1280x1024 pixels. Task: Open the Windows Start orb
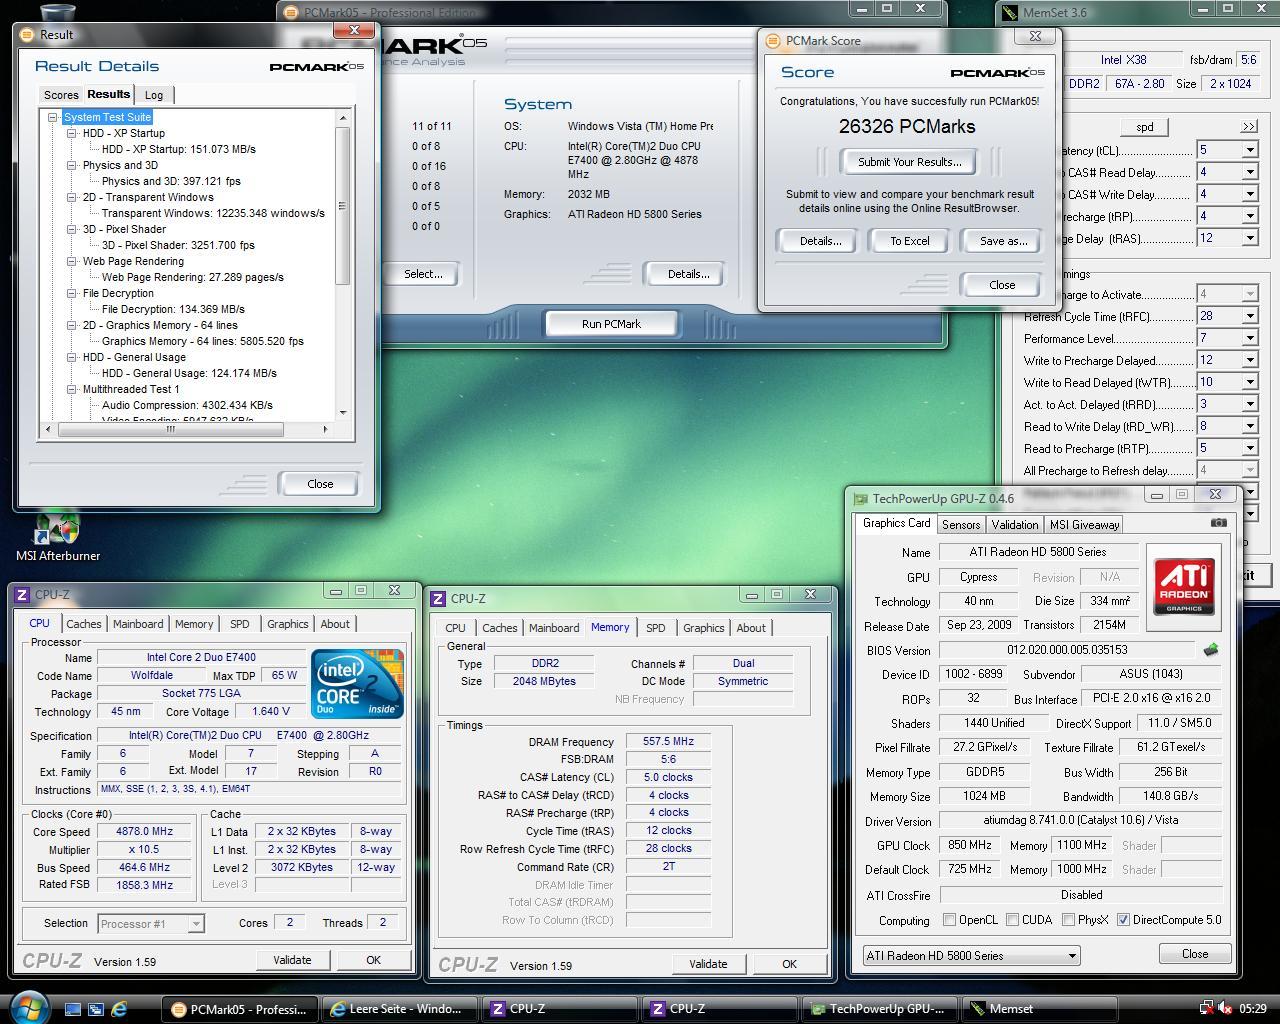27,1007
